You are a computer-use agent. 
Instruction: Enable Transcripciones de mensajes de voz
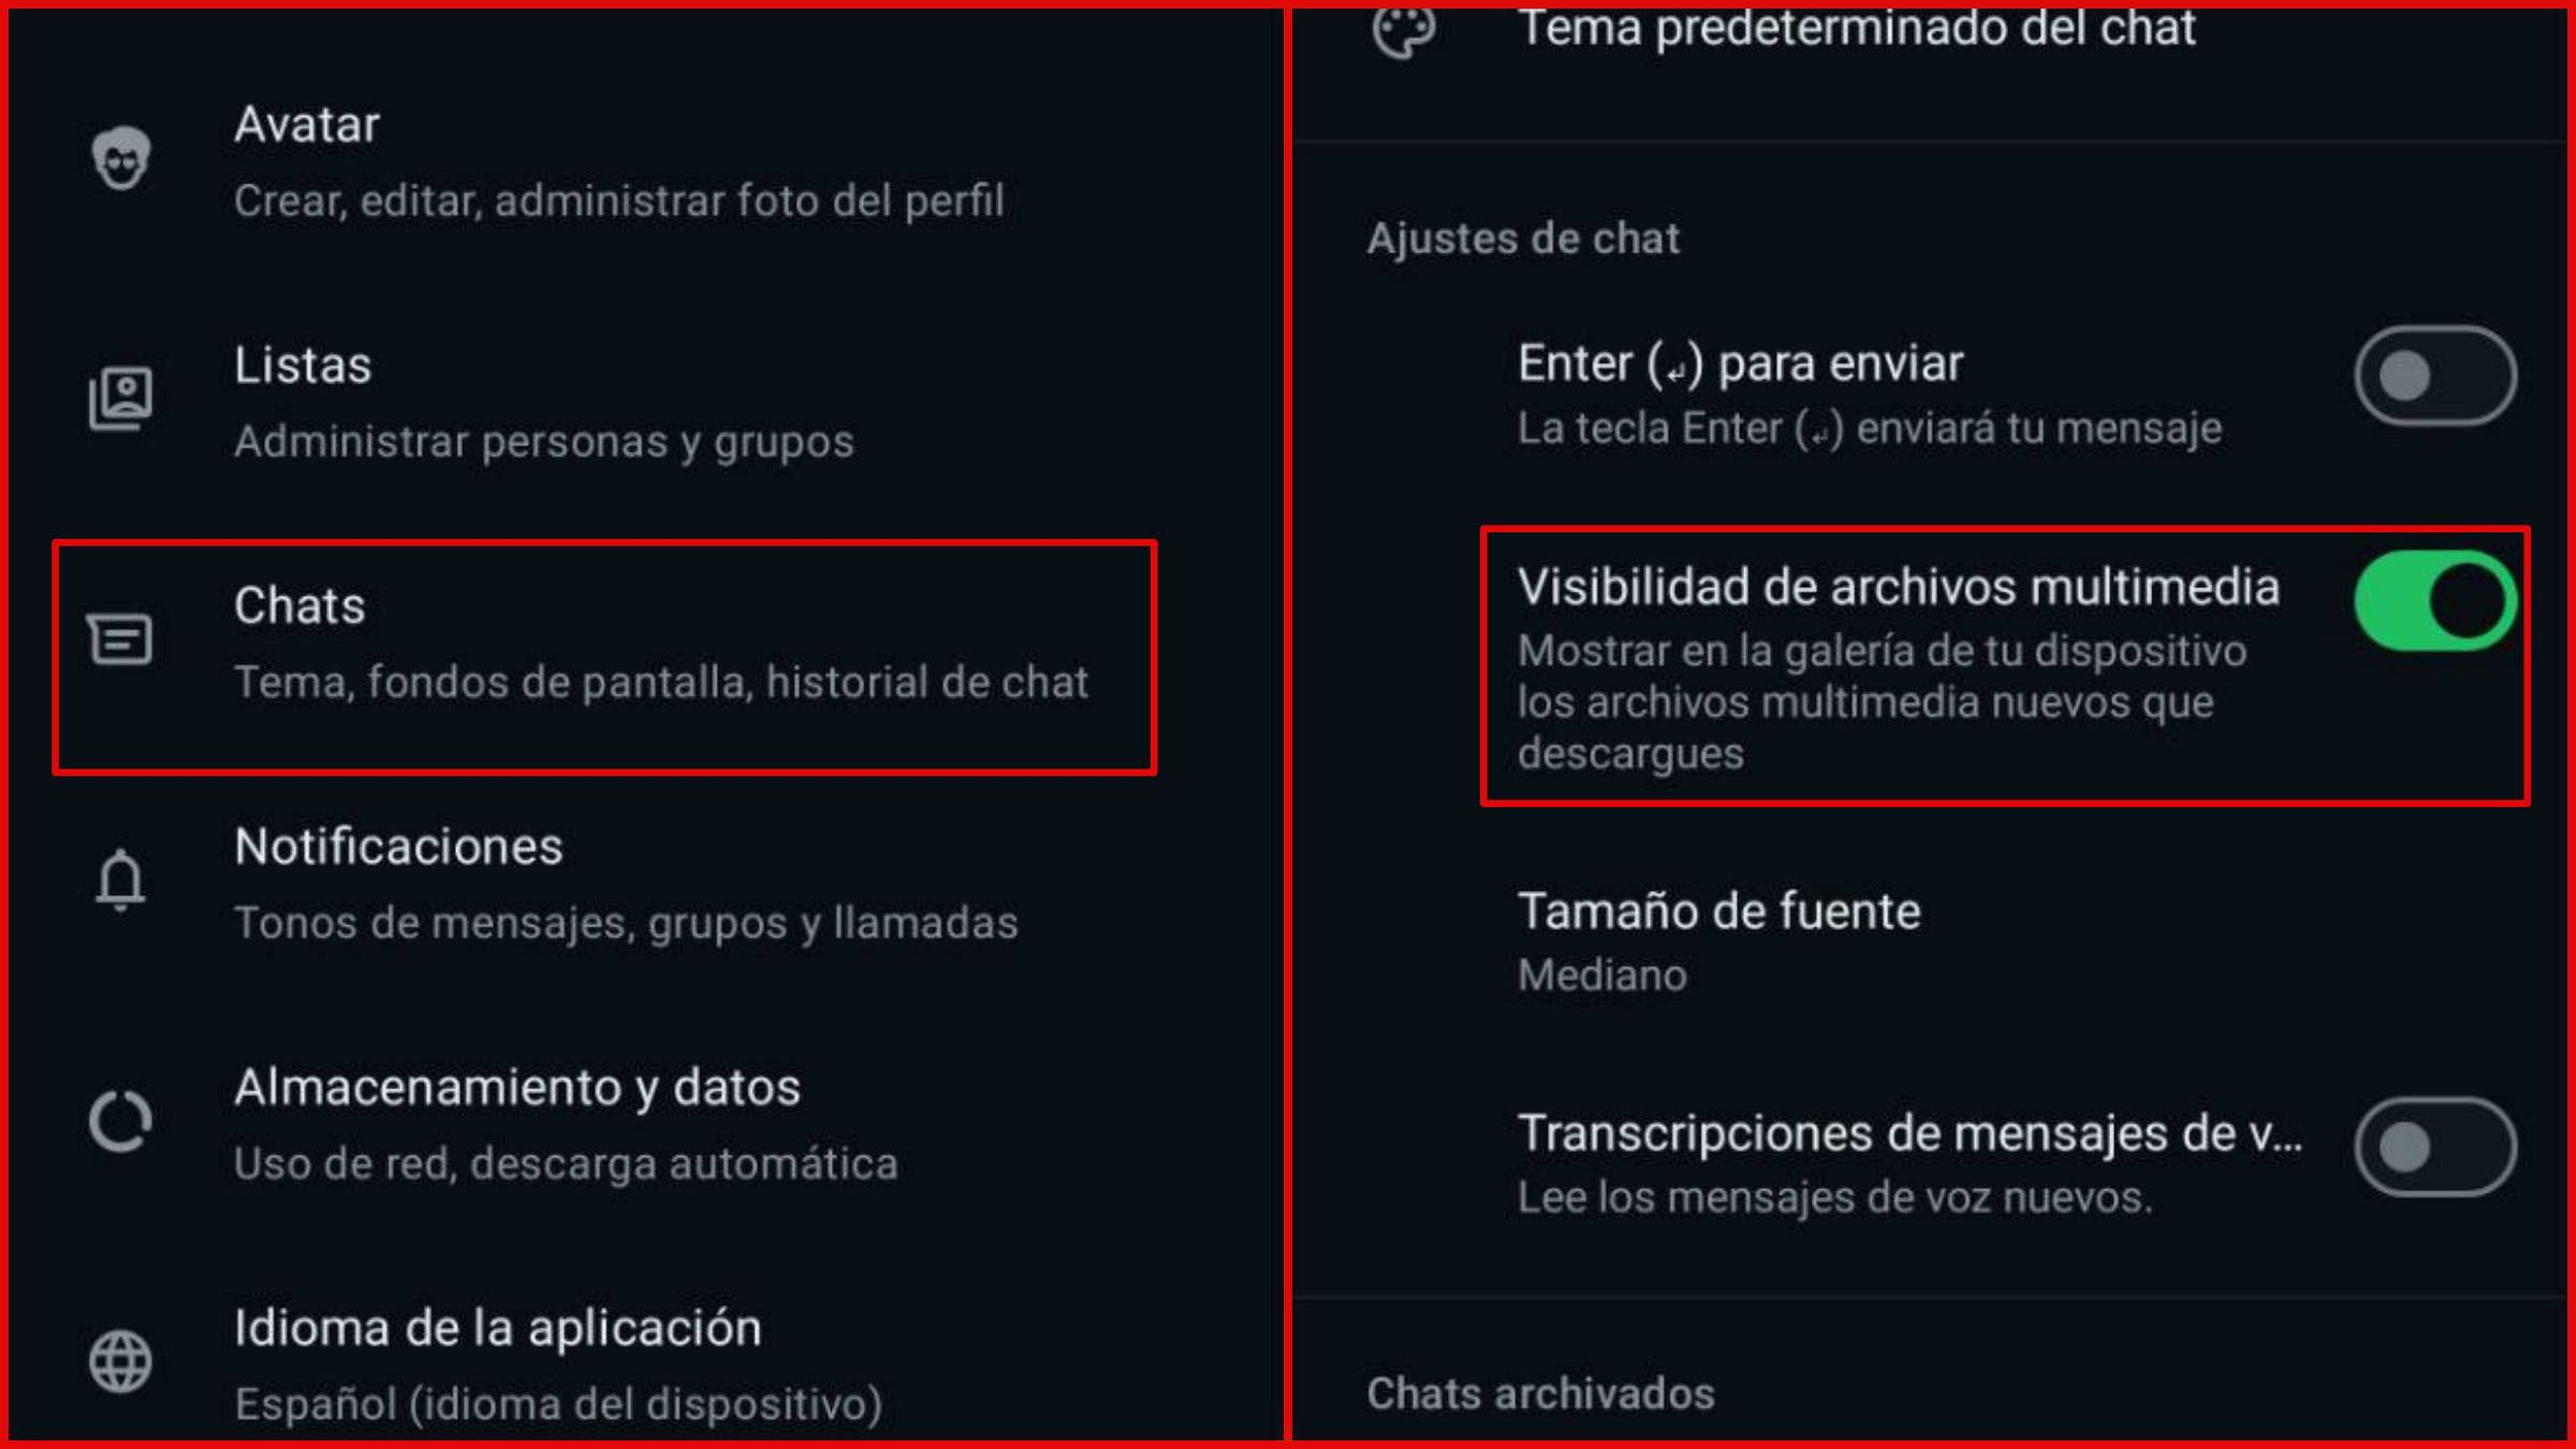point(2432,1146)
